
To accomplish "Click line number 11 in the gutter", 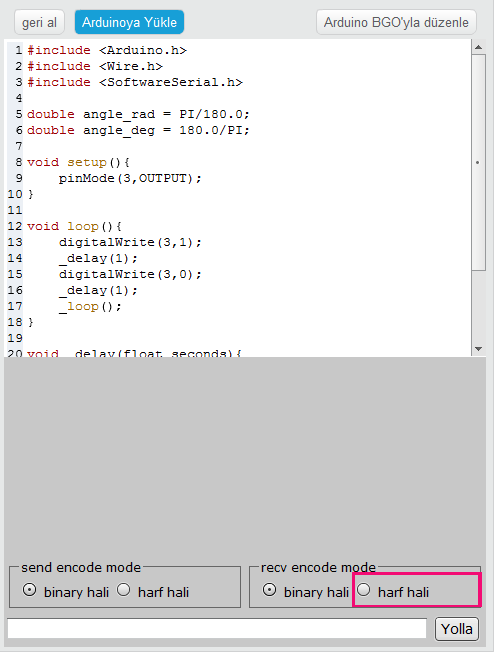I will coord(15,210).
